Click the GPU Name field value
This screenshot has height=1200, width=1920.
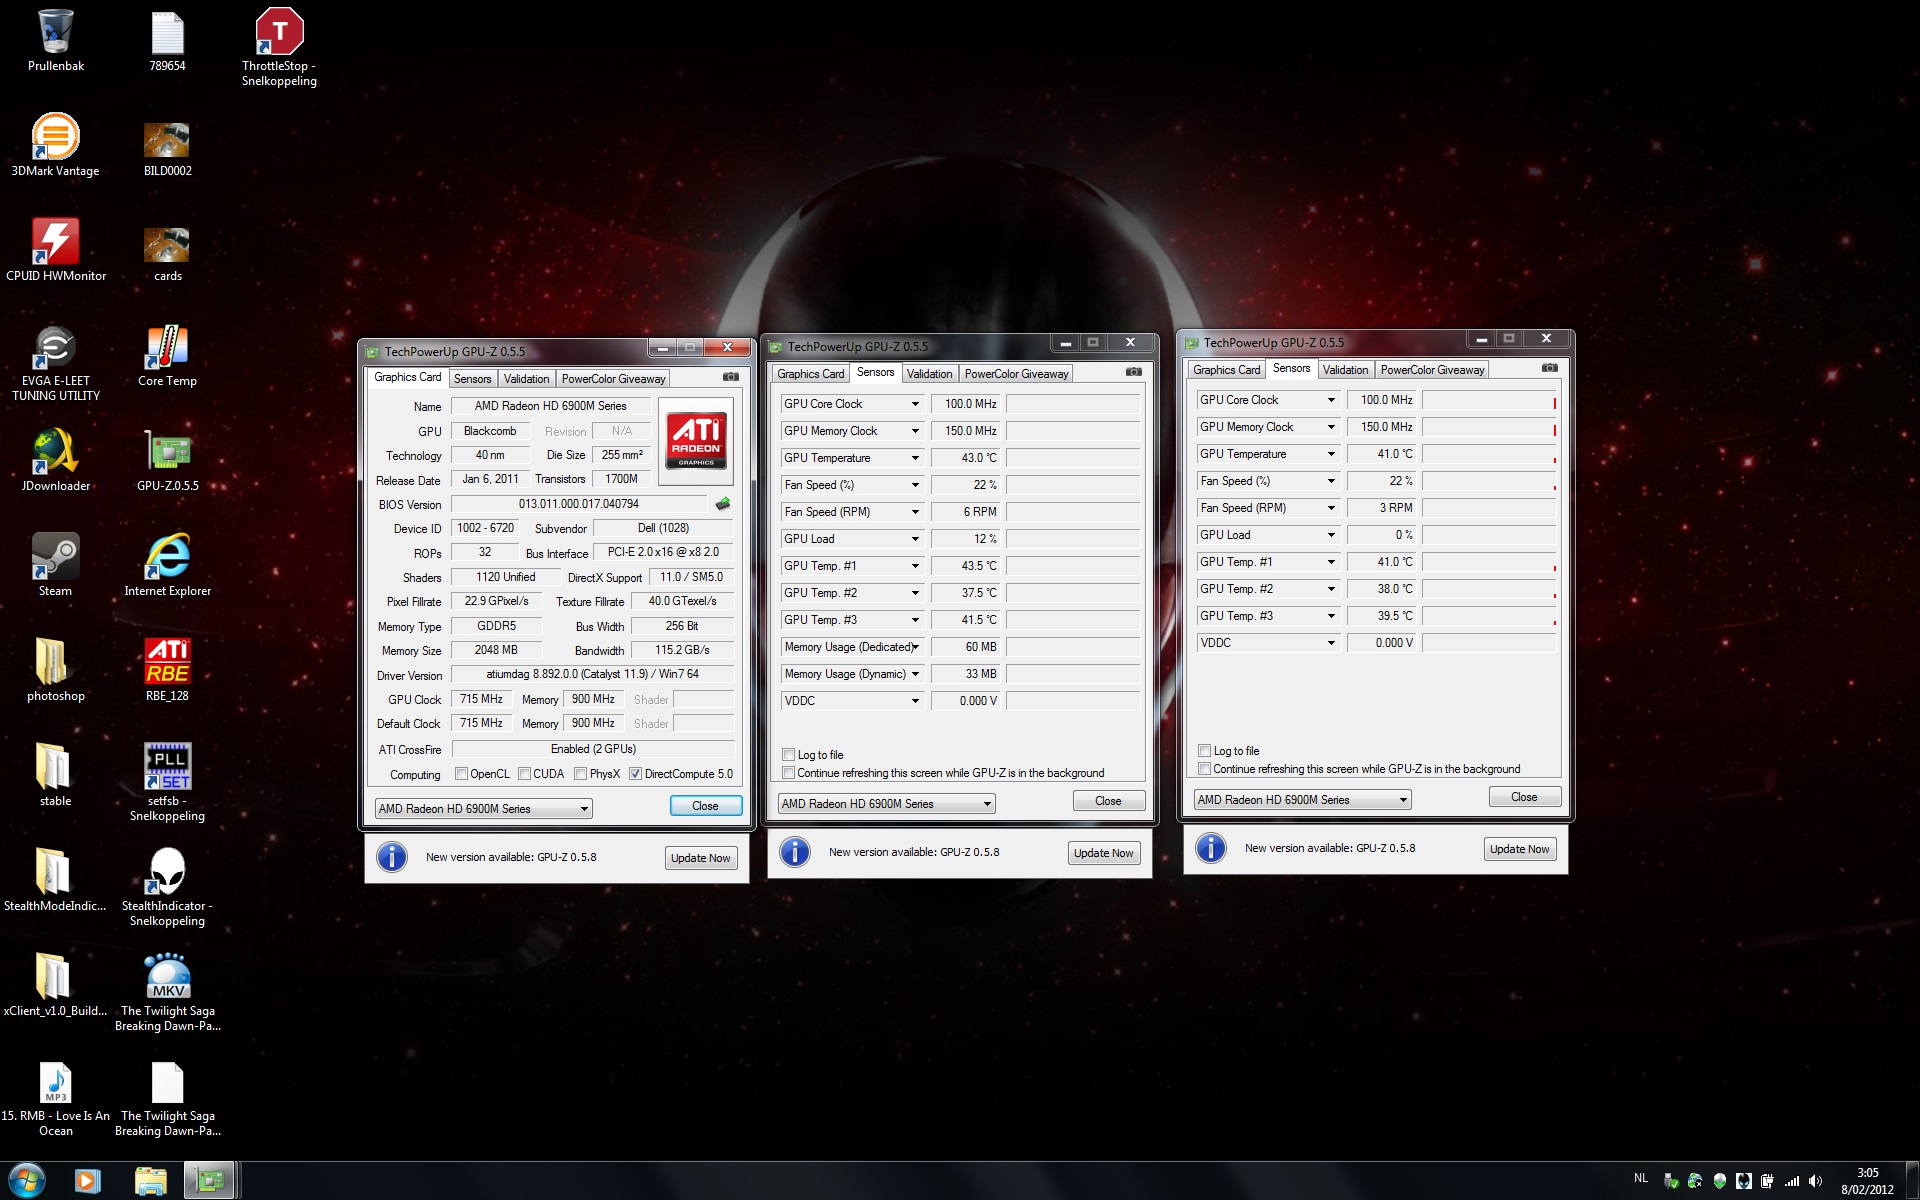550,406
